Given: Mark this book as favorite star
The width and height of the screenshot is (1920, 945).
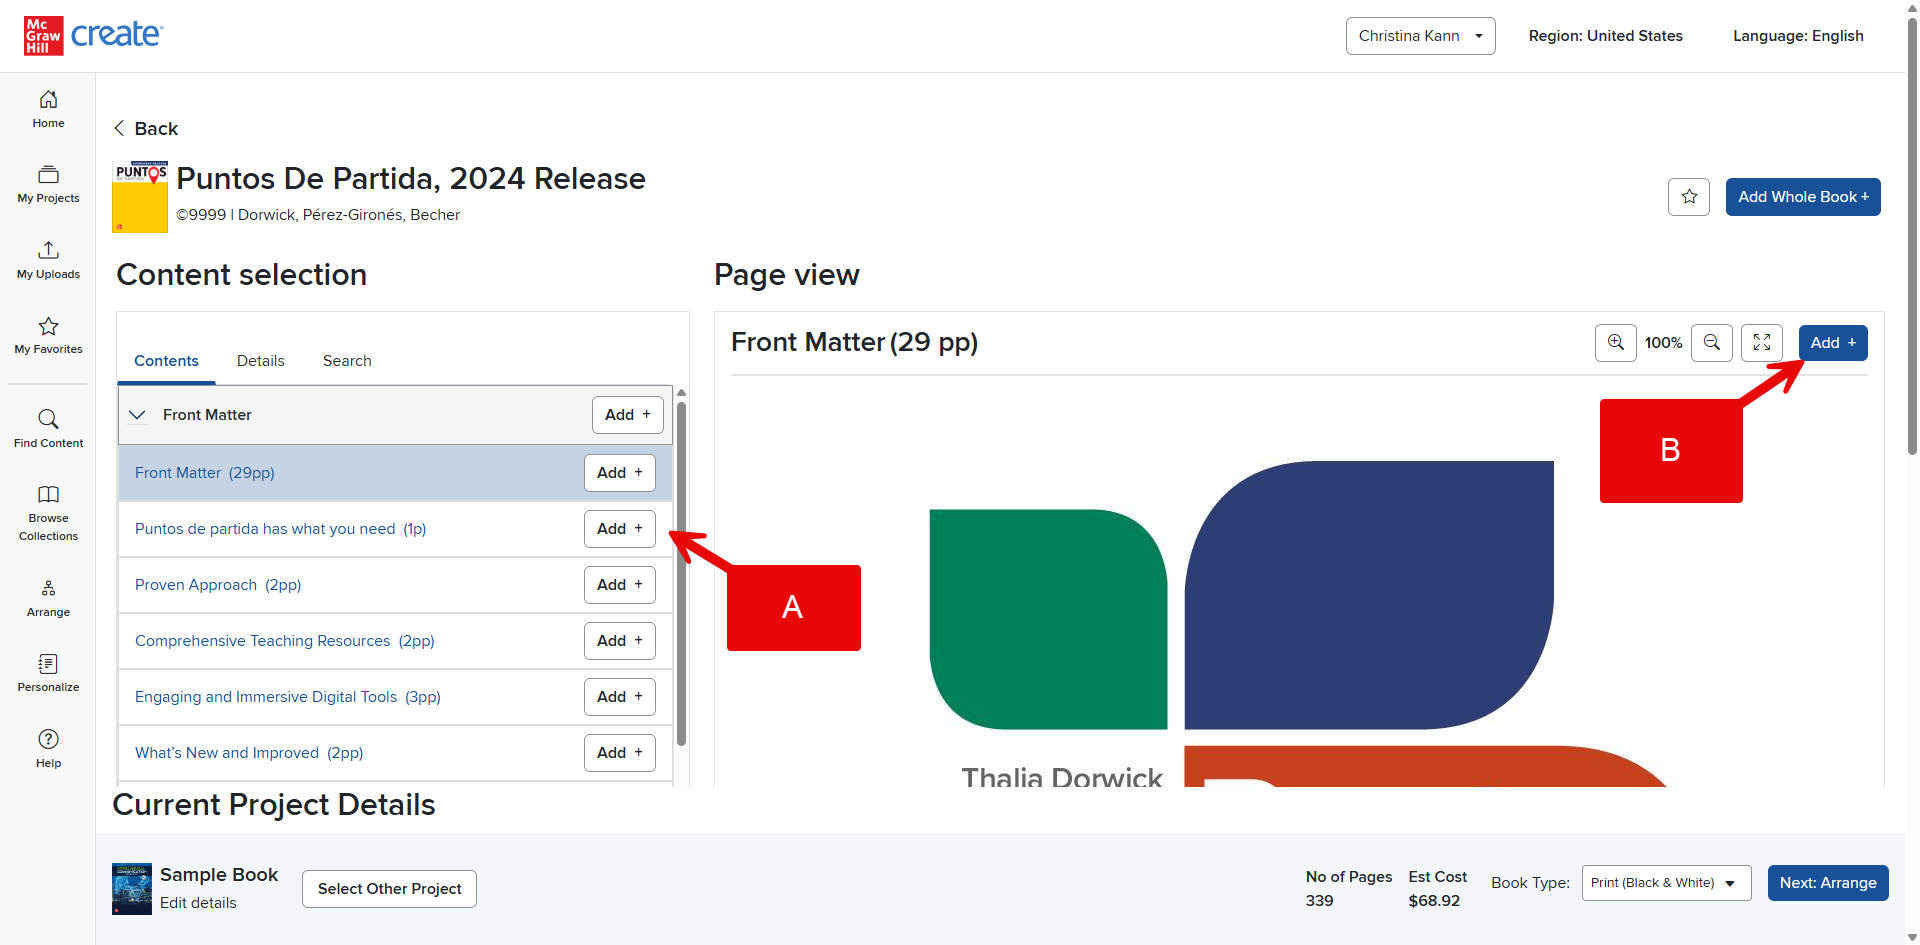Looking at the screenshot, I should (1689, 197).
